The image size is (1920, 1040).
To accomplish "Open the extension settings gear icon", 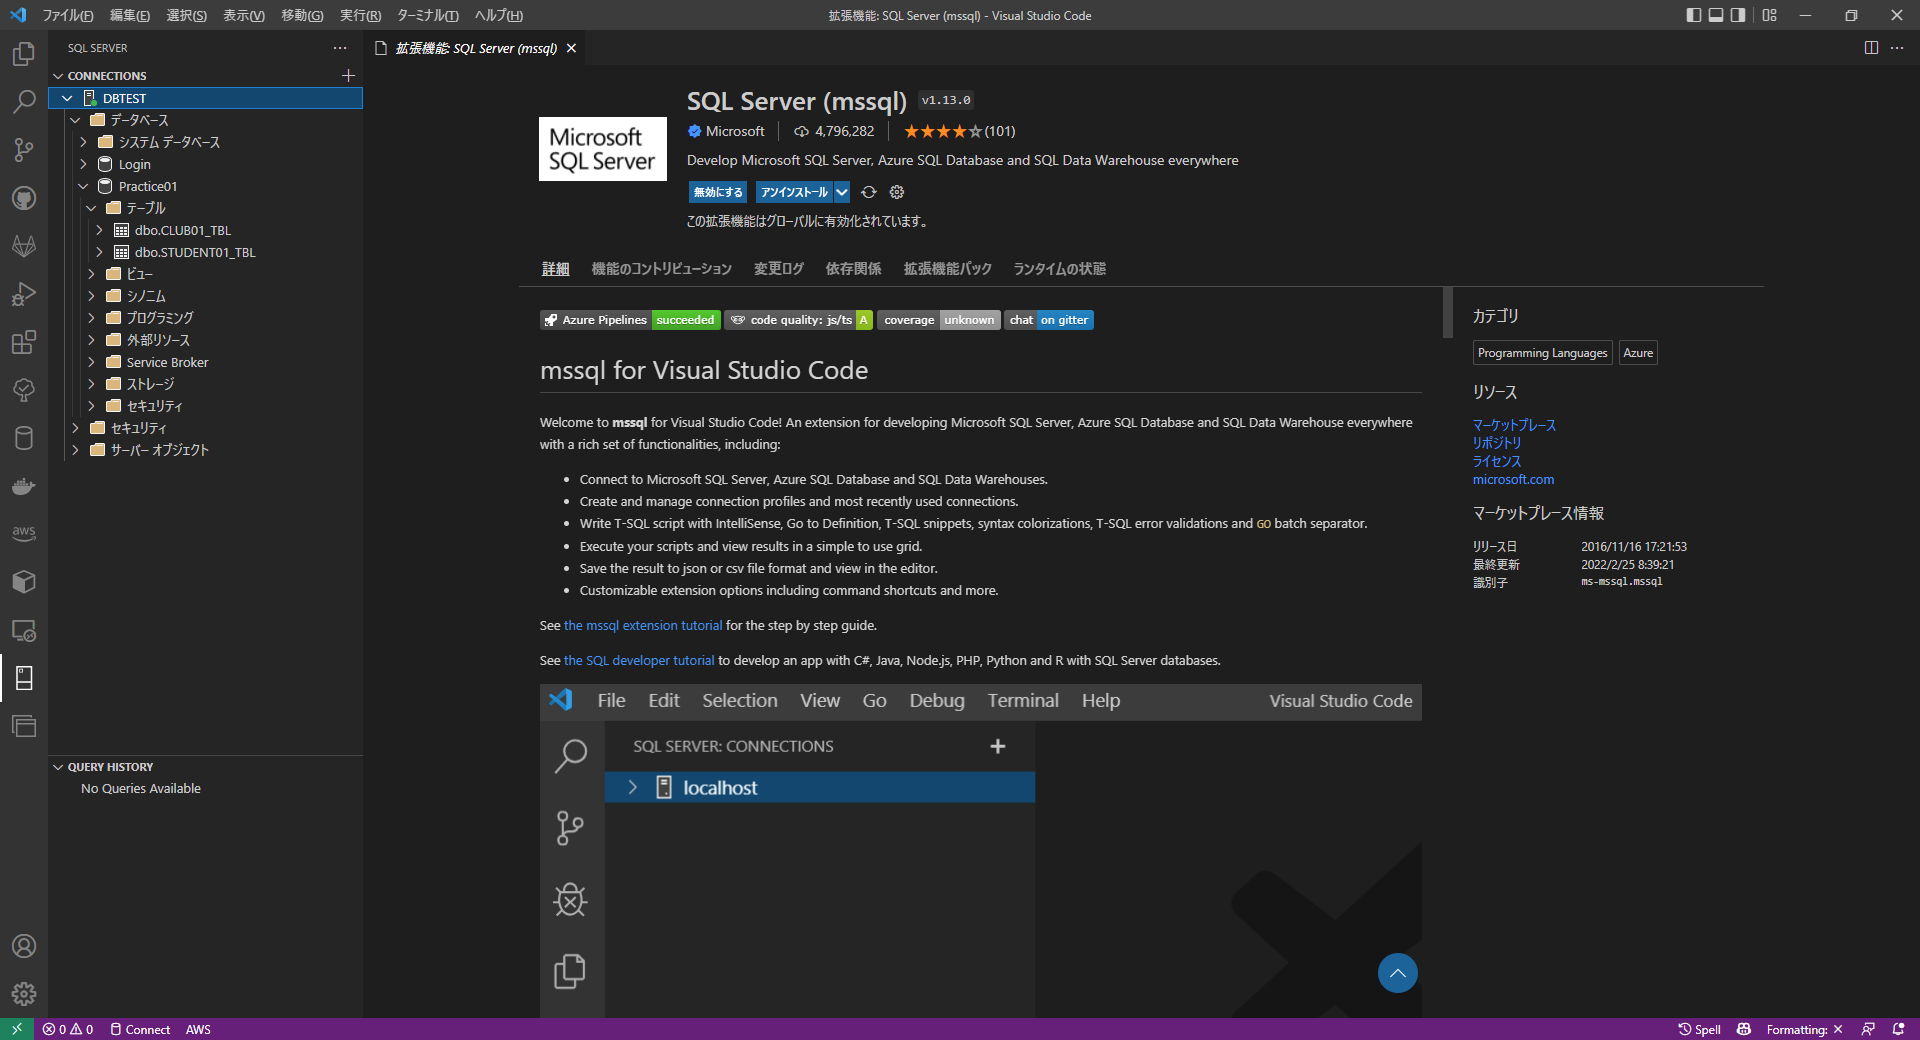I will click(897, 192).
